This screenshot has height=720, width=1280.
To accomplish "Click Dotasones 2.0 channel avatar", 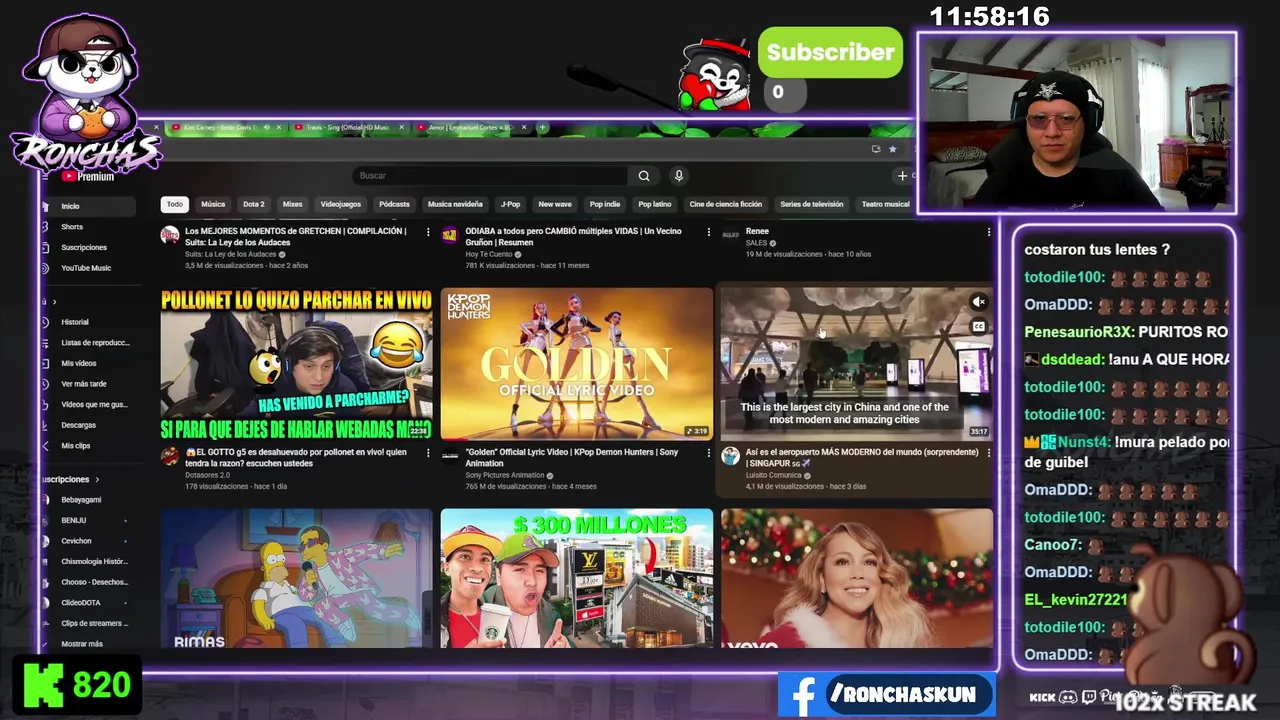I will [x=170, y=457].
